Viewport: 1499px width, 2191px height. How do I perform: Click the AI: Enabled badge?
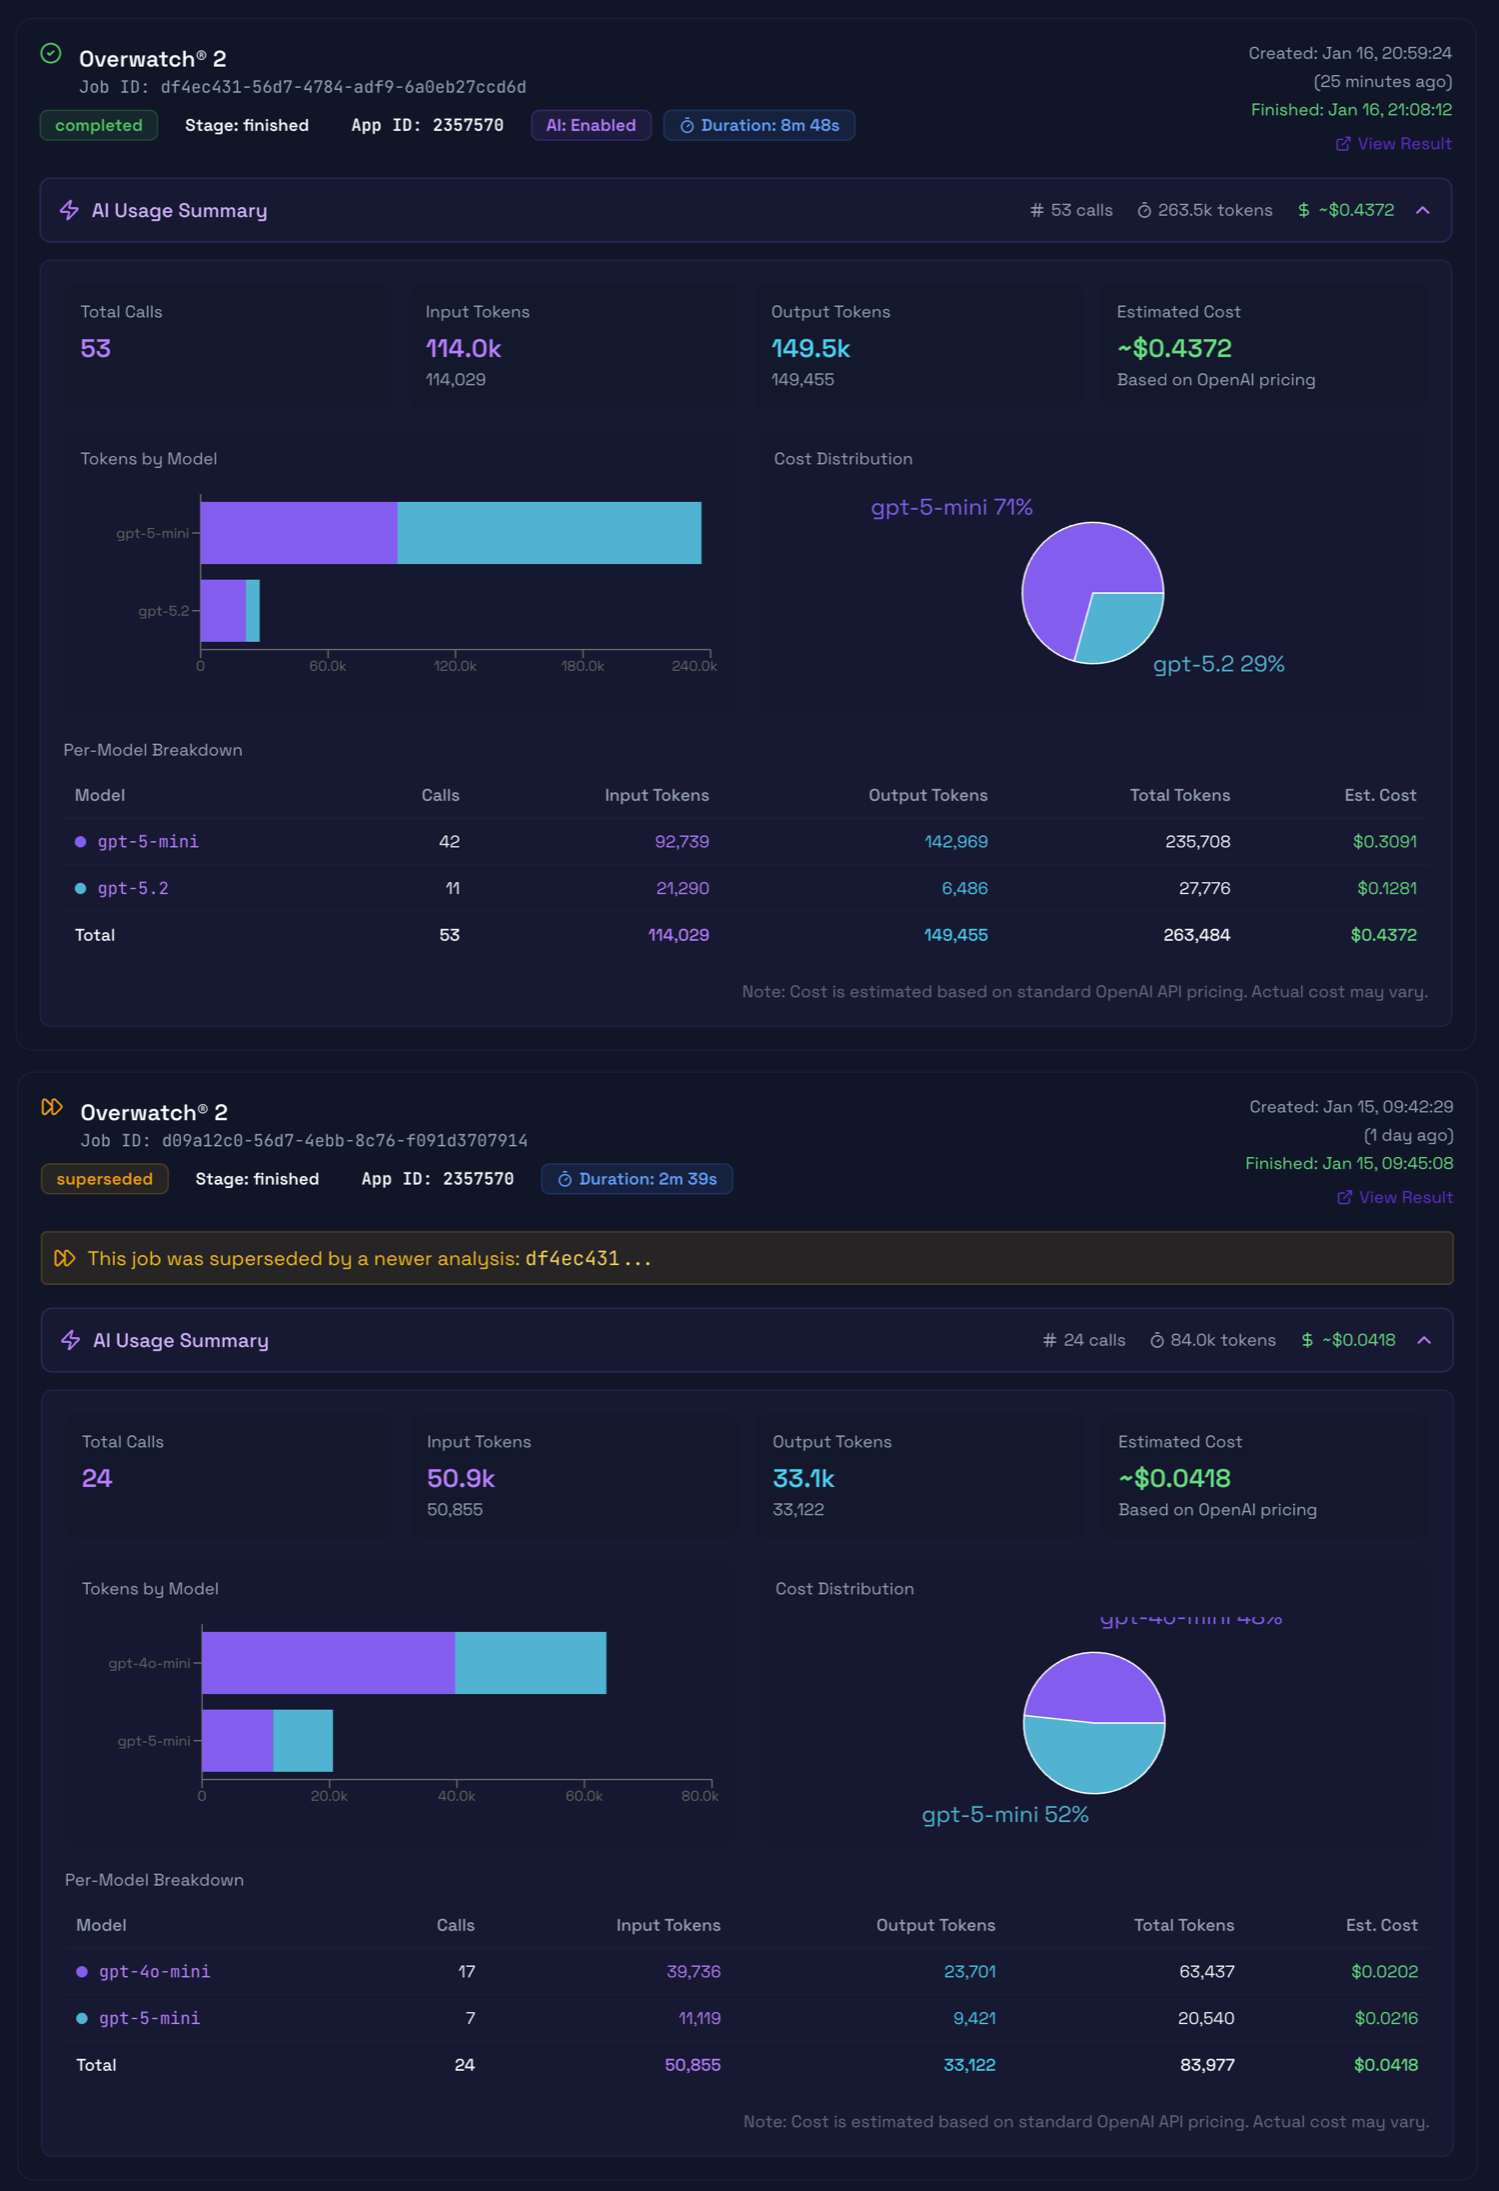(590, 126)
